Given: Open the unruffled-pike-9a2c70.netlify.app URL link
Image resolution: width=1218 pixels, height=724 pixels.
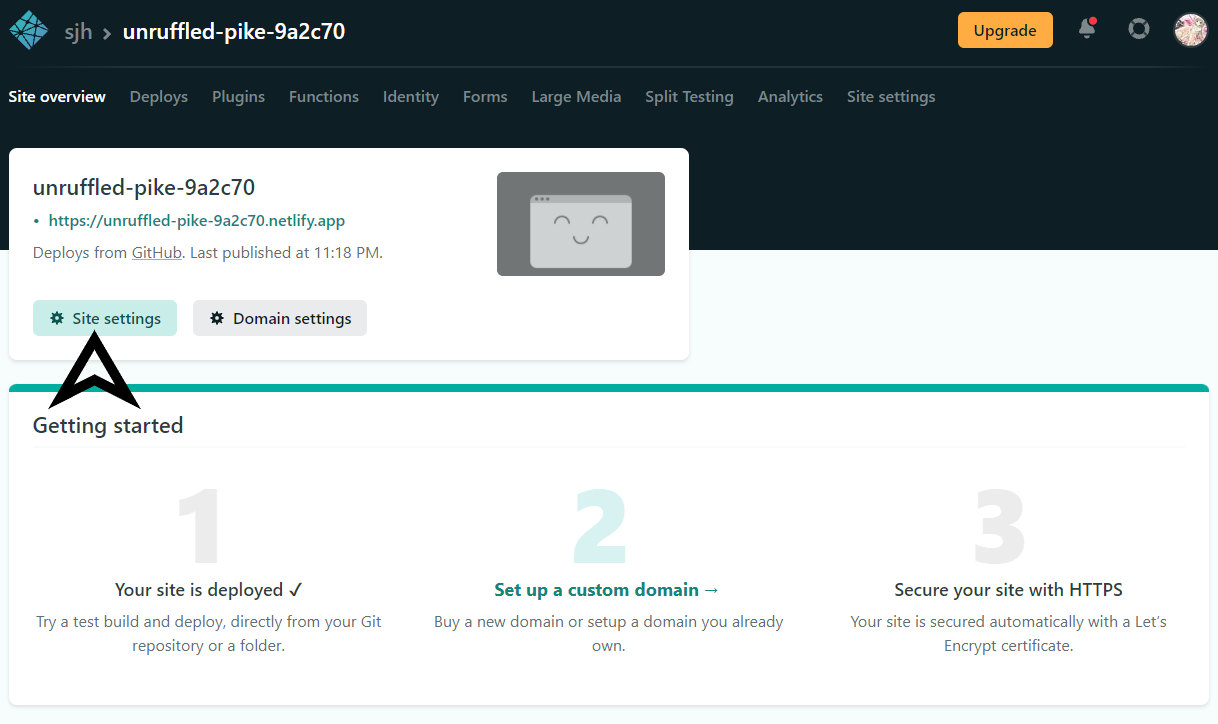Looking at the screenshot, I should click(197, 221).
